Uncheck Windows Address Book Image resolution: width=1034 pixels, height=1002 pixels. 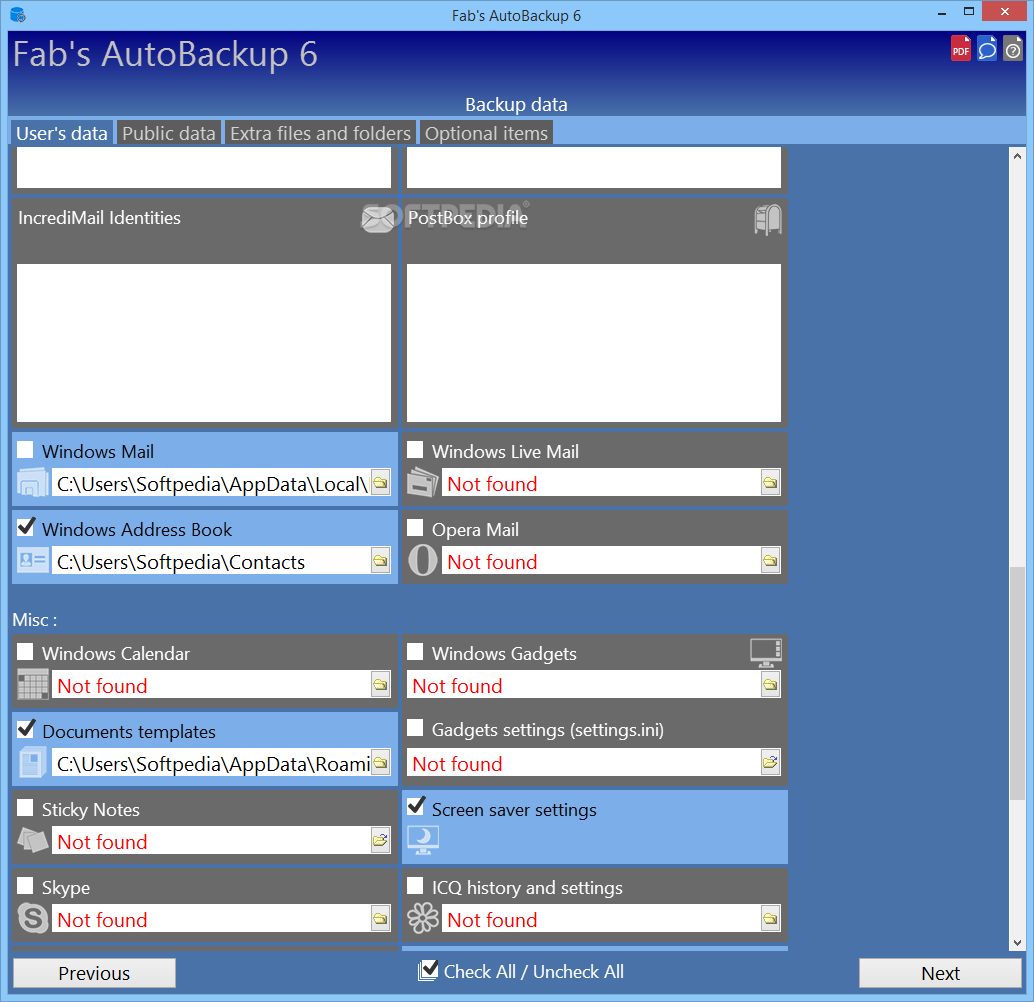tap(26, 527)
